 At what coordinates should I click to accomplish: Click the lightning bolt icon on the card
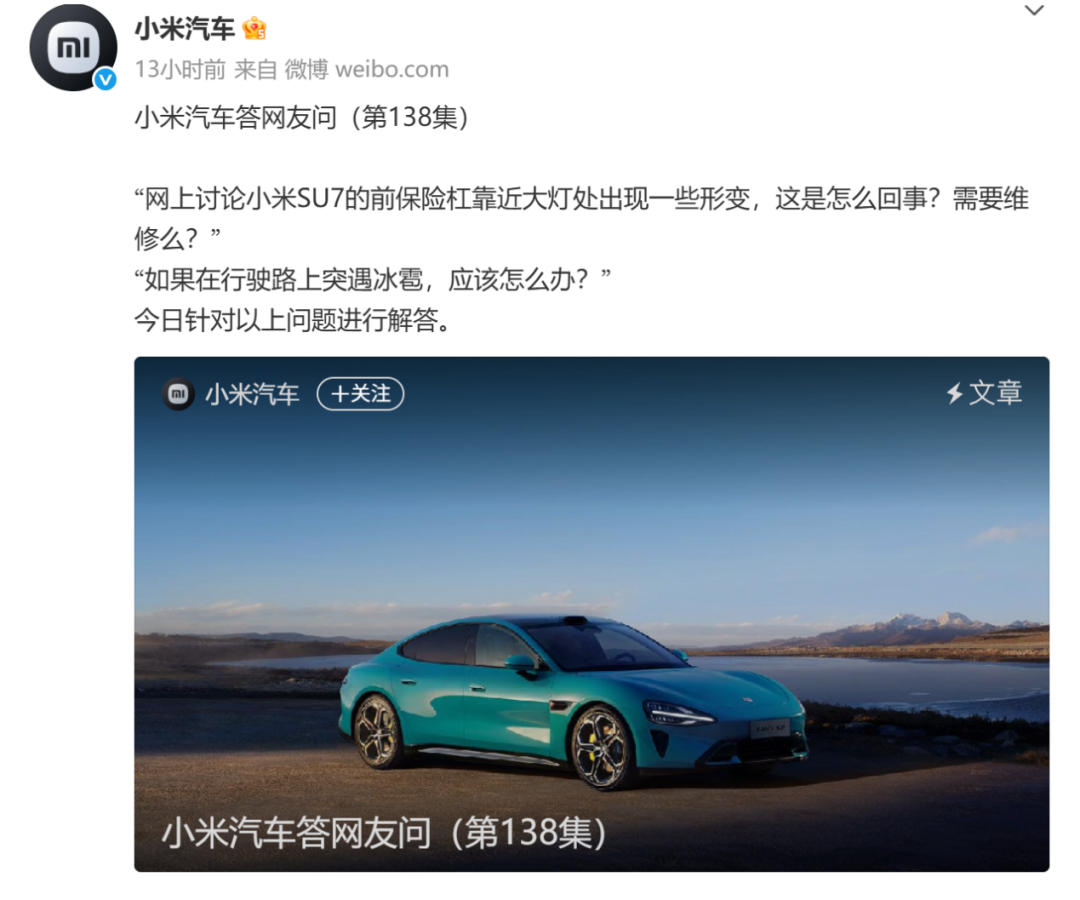[955, 393]
